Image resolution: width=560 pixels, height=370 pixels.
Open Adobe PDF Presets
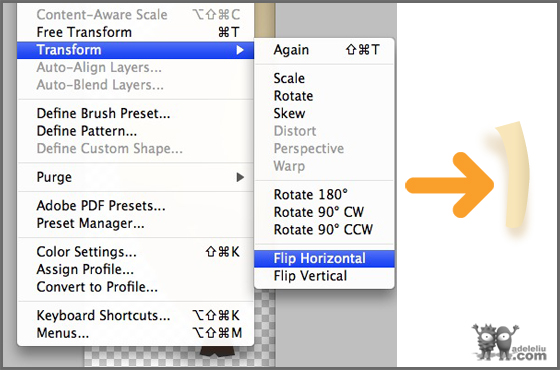[x=135, y=206]
